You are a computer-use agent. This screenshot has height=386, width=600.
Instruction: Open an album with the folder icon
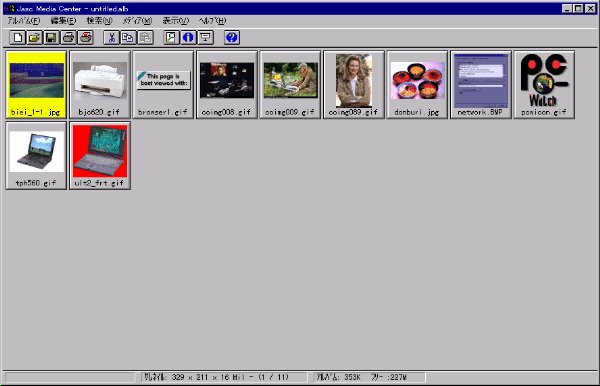tap(34, 37)
